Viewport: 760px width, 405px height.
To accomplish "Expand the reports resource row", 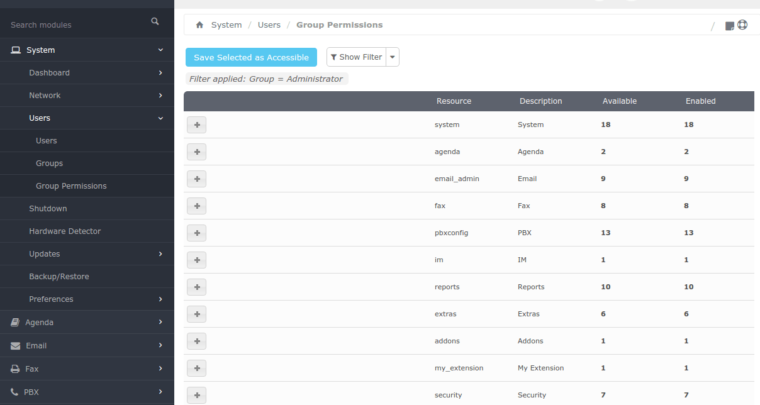I will tap(196, 287).
